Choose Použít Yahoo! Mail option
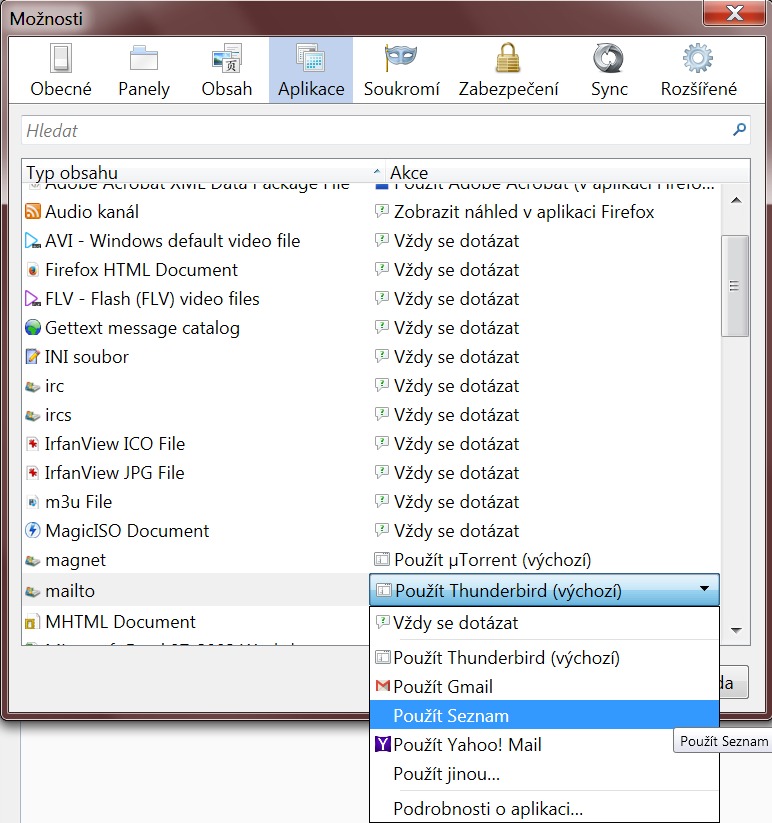Viewport: 772px width, 823px height. [544, 744]
